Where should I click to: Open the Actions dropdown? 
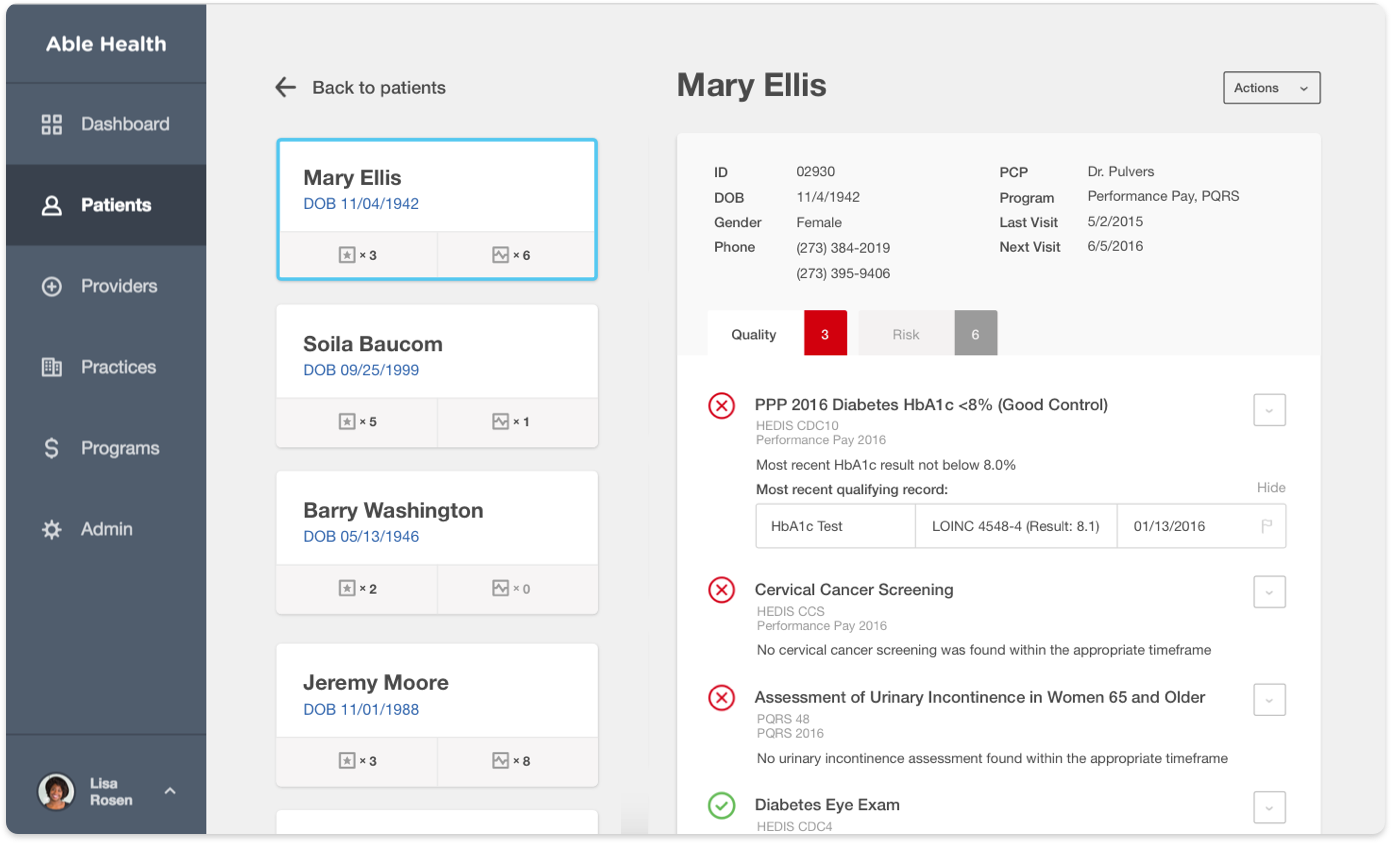click(1271, 88)
